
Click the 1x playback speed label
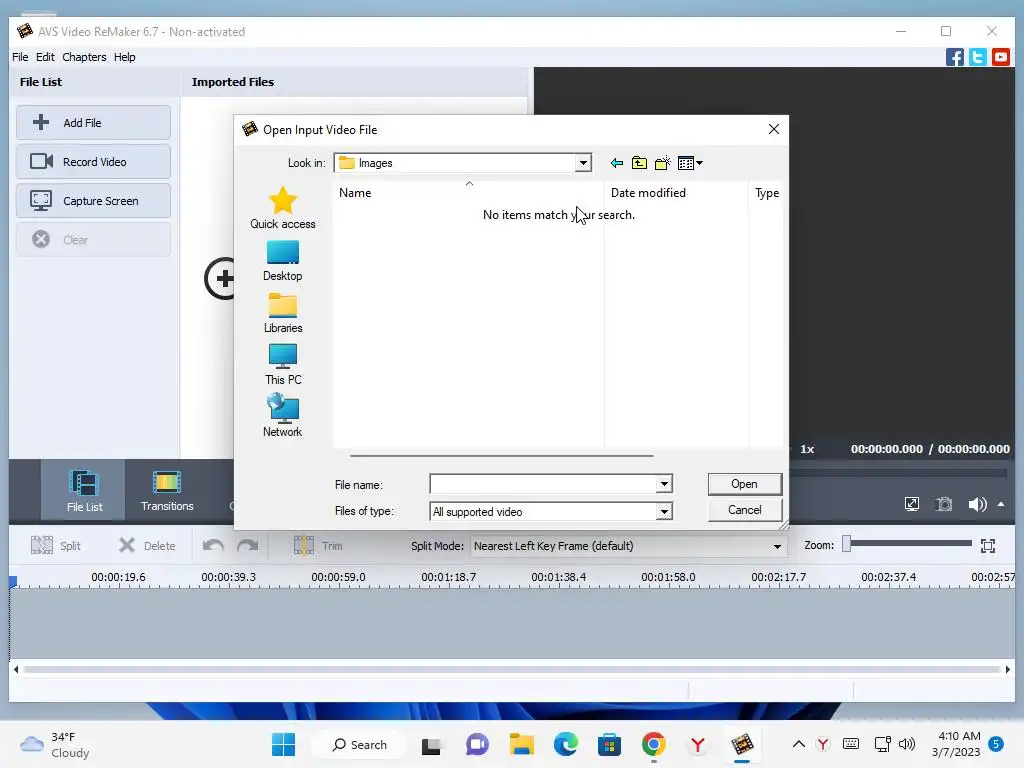click(807, 449)
